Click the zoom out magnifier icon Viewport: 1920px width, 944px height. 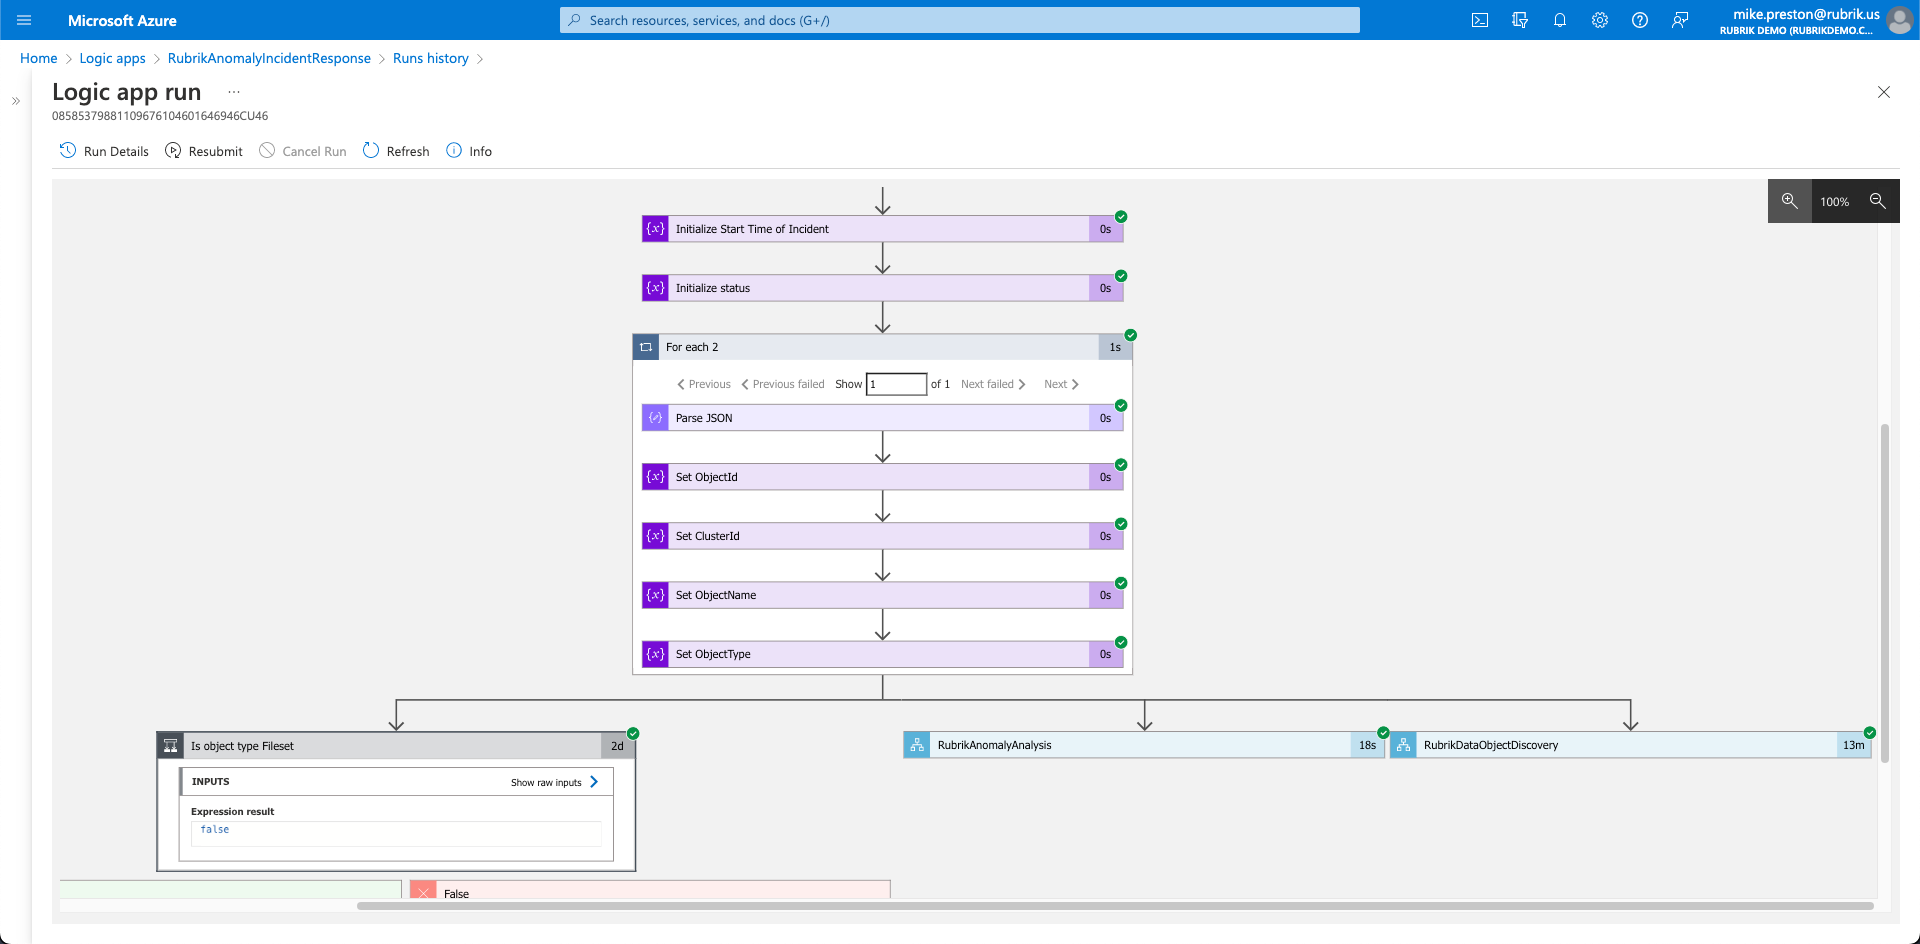[x=1878, y=201]
